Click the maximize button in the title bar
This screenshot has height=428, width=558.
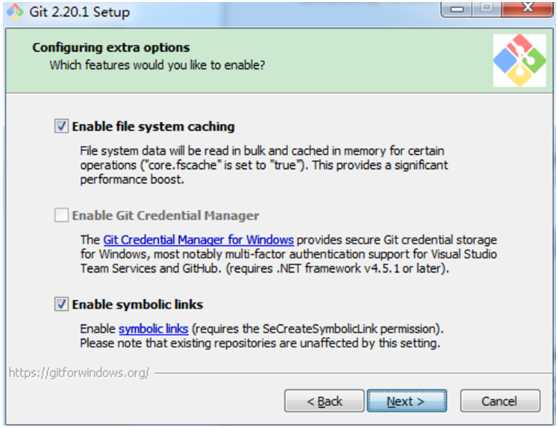coord(487,9)
